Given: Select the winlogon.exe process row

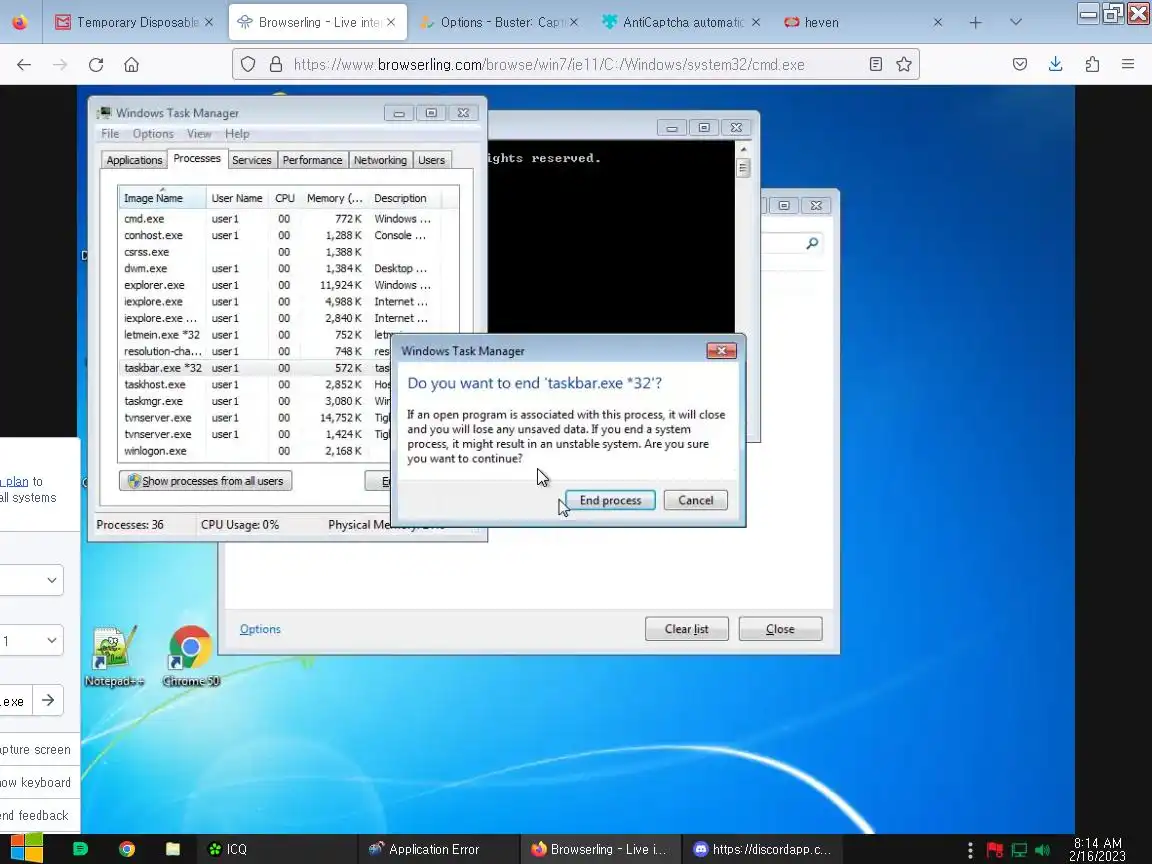Looking at the screenshot, I should [255, 451].
